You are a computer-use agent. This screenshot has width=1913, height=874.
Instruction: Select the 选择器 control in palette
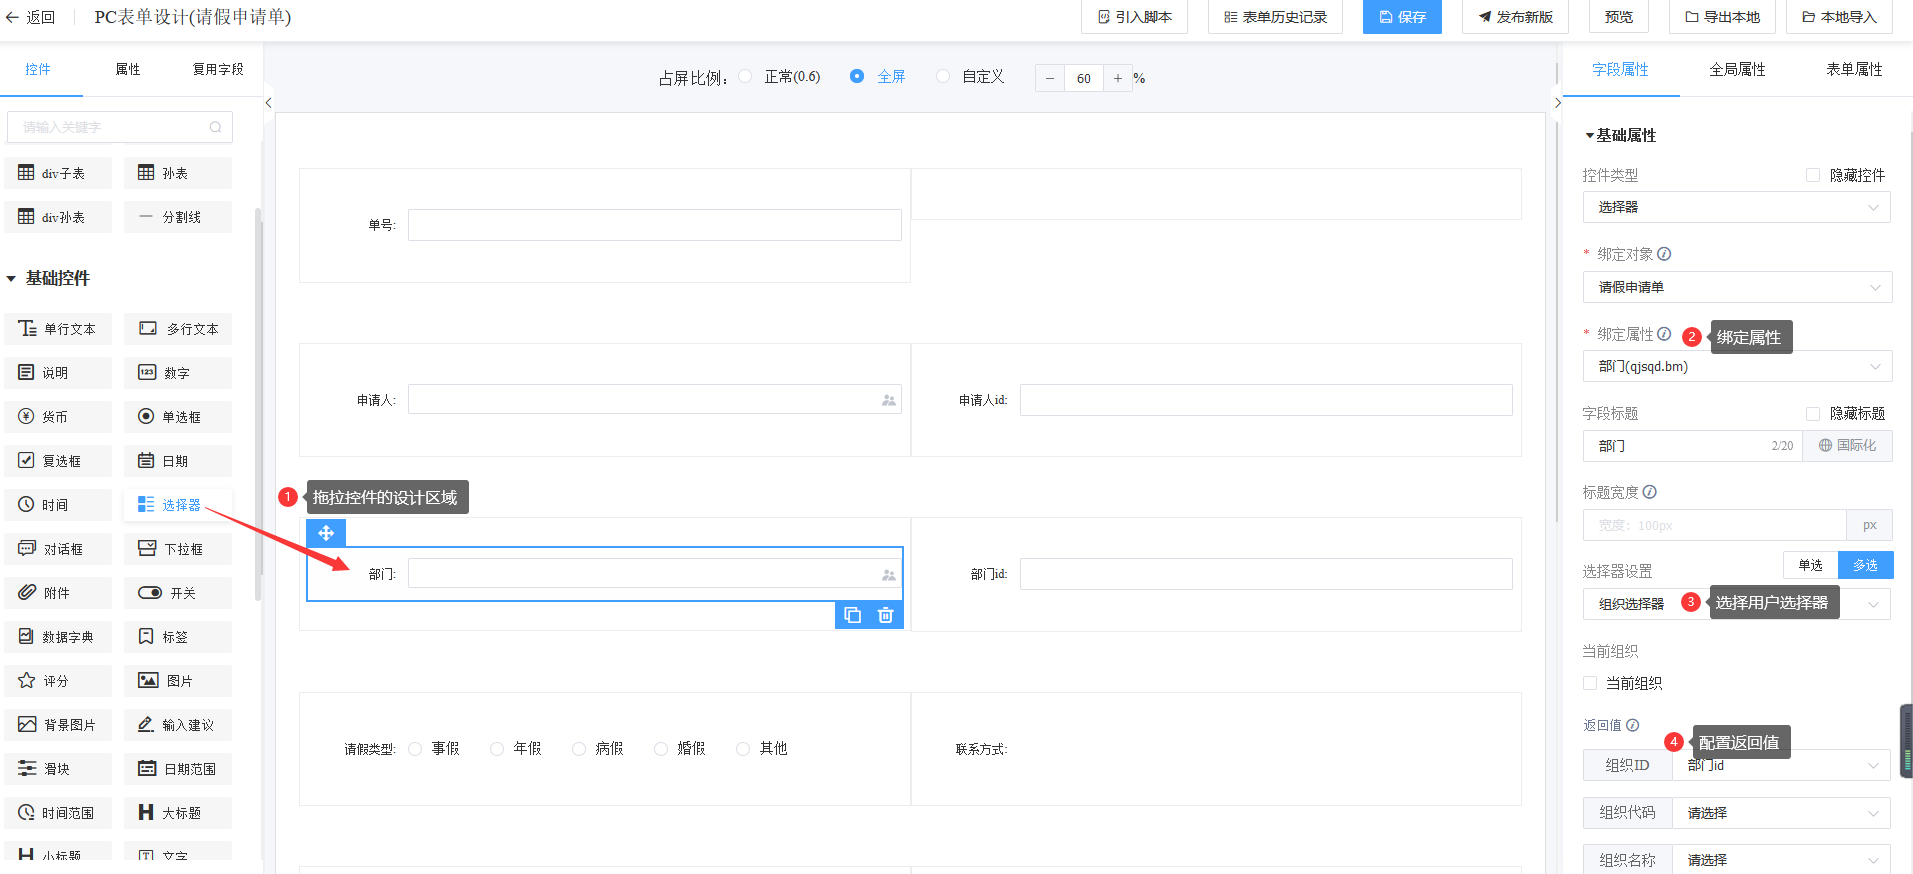(178, 505)
